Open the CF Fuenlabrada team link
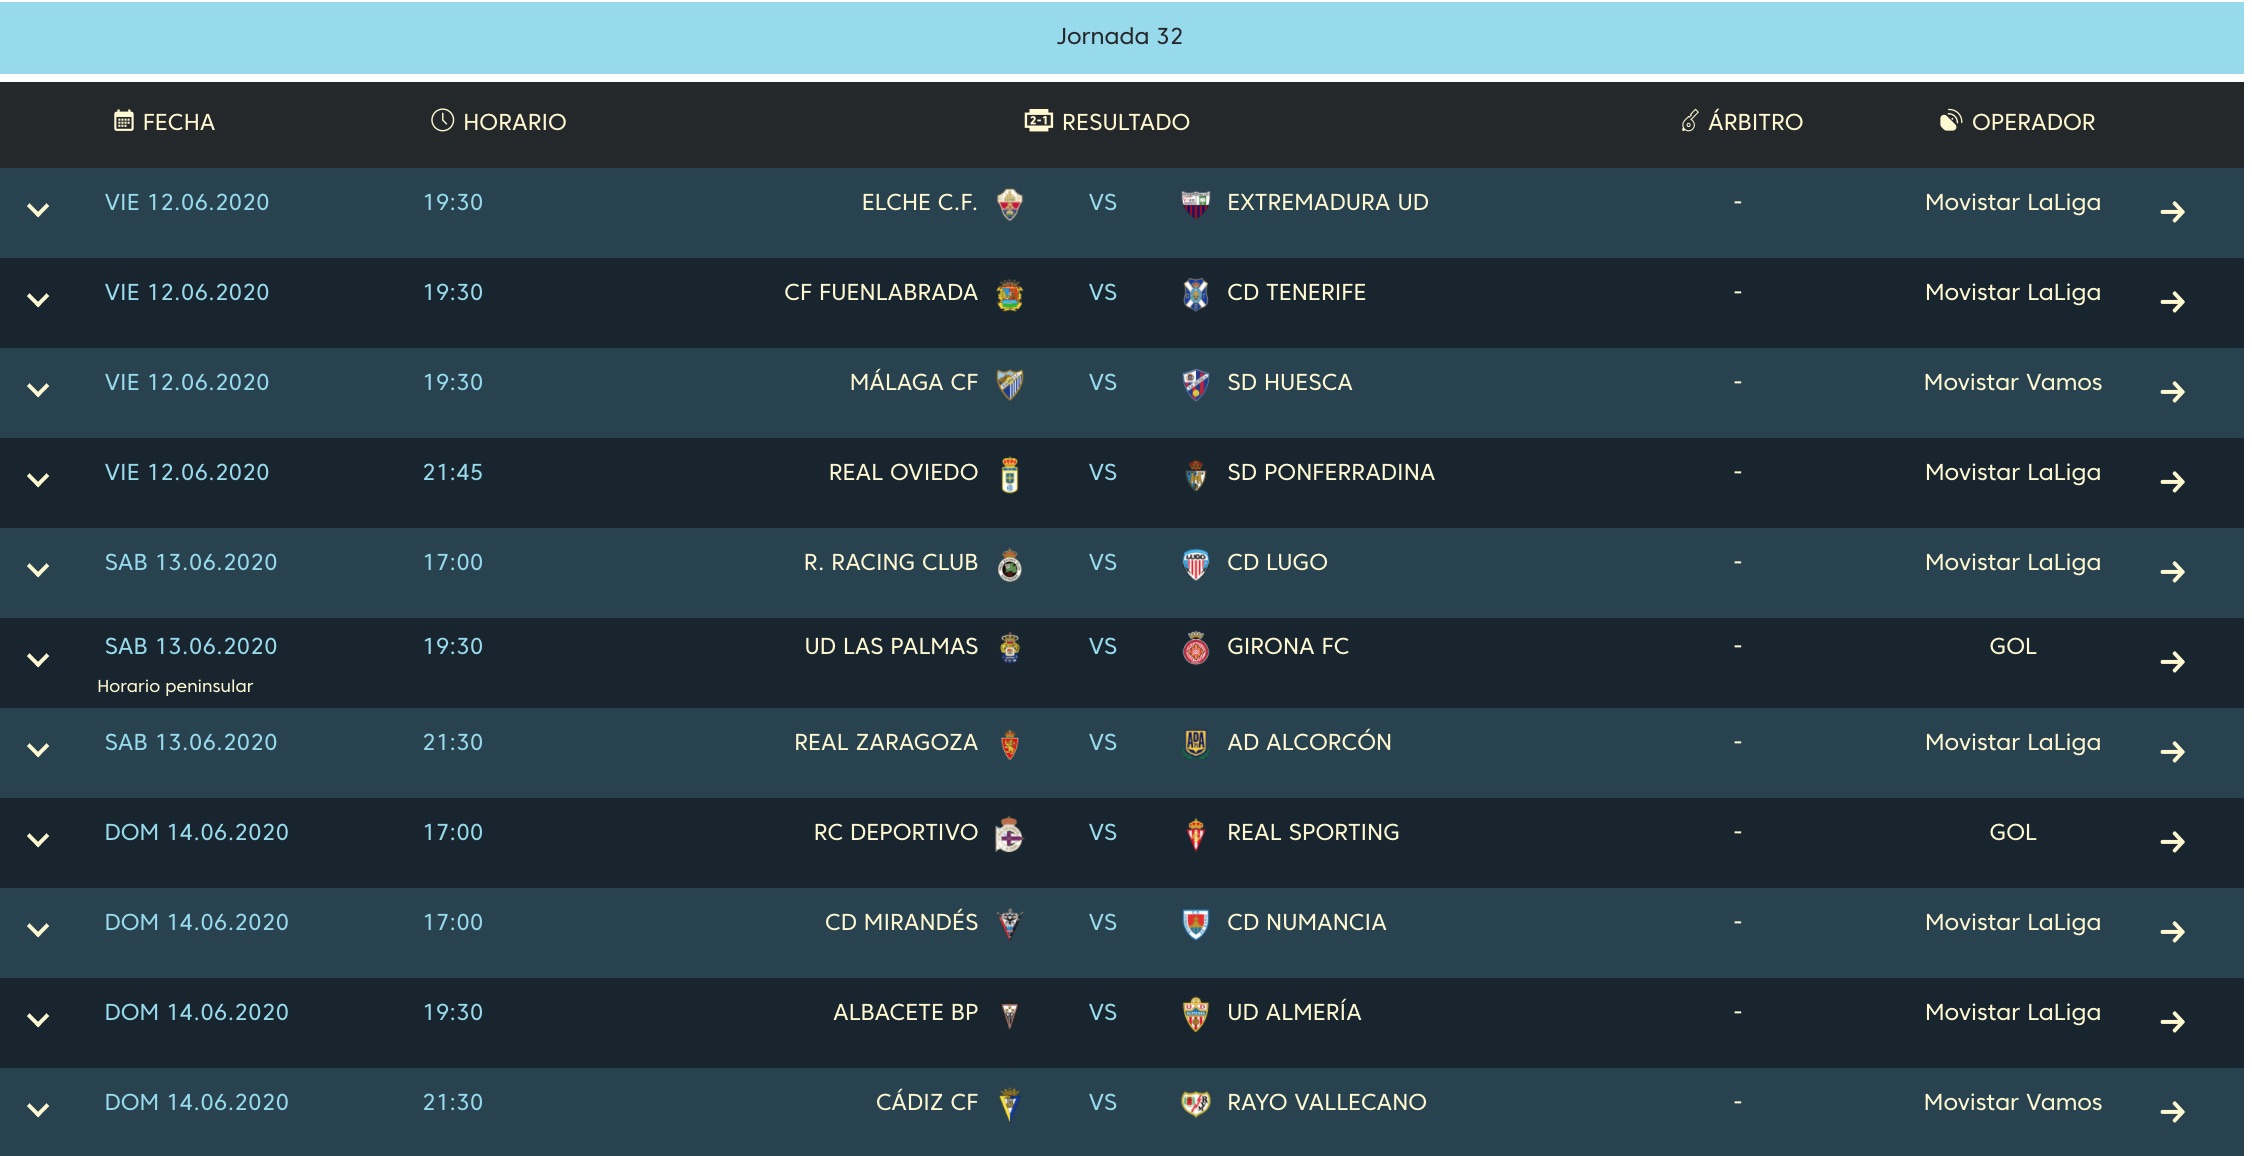Viewport: 2252px width, 1156px height. tap(881, 293)
